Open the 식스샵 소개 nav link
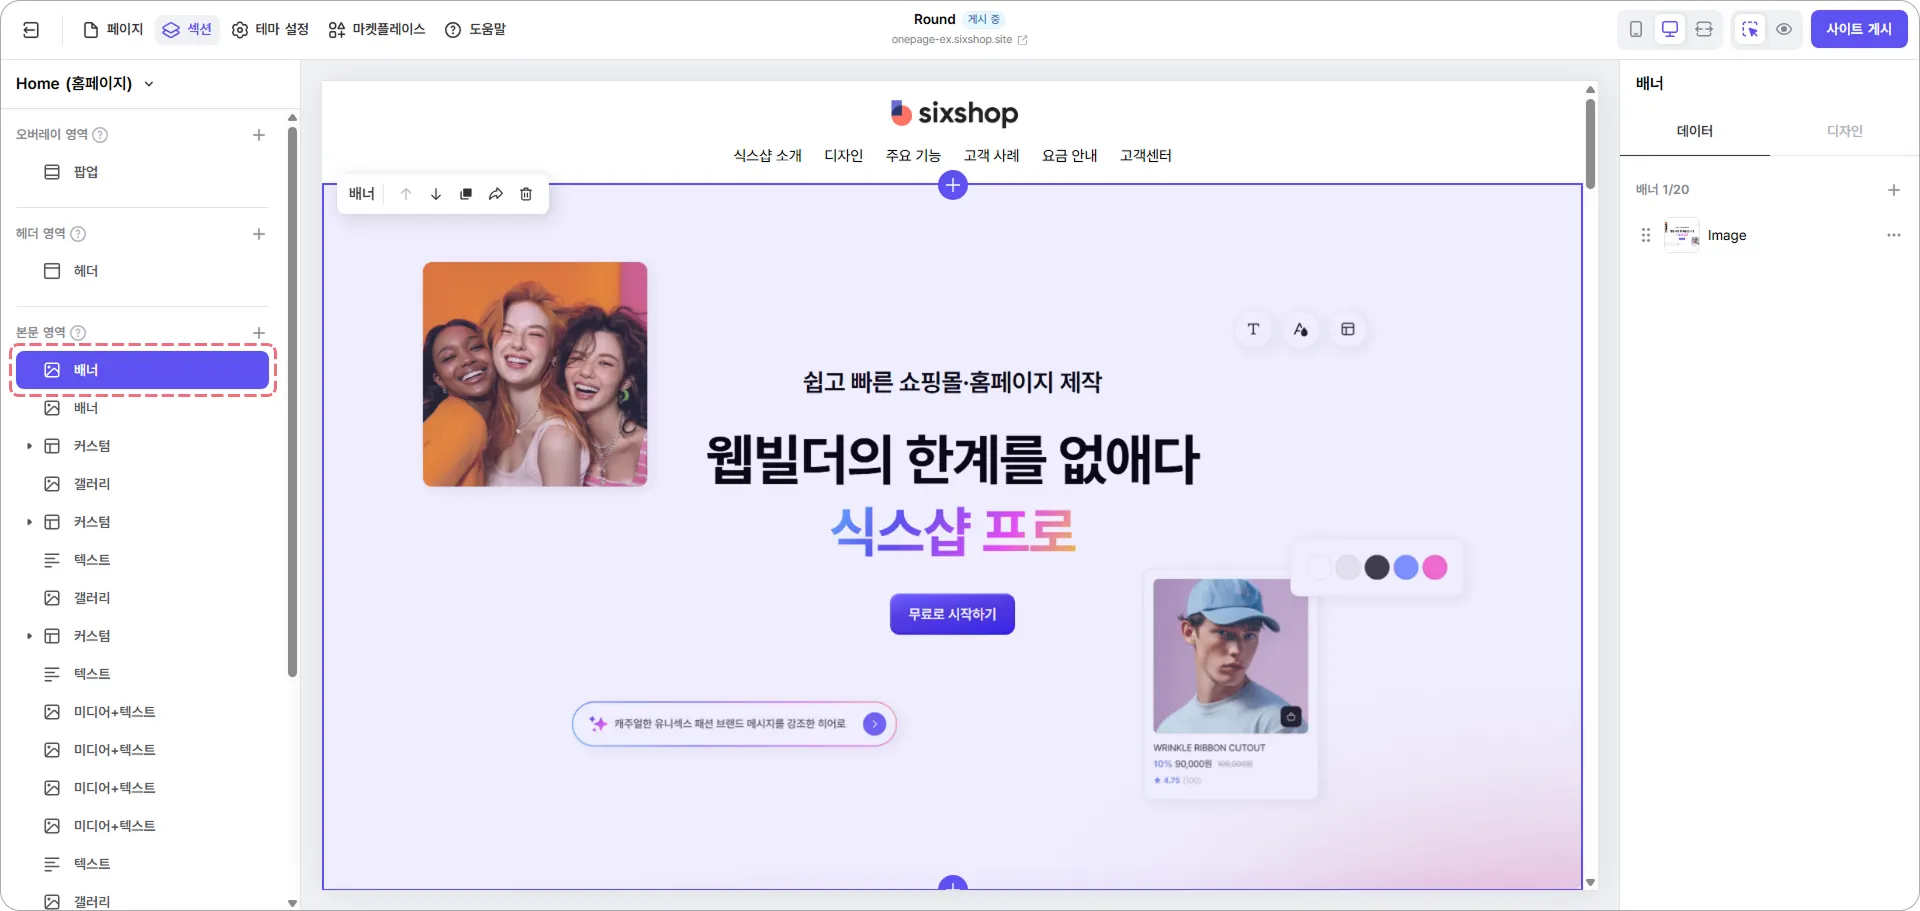 pyautogui.click(x=768, y=156)
